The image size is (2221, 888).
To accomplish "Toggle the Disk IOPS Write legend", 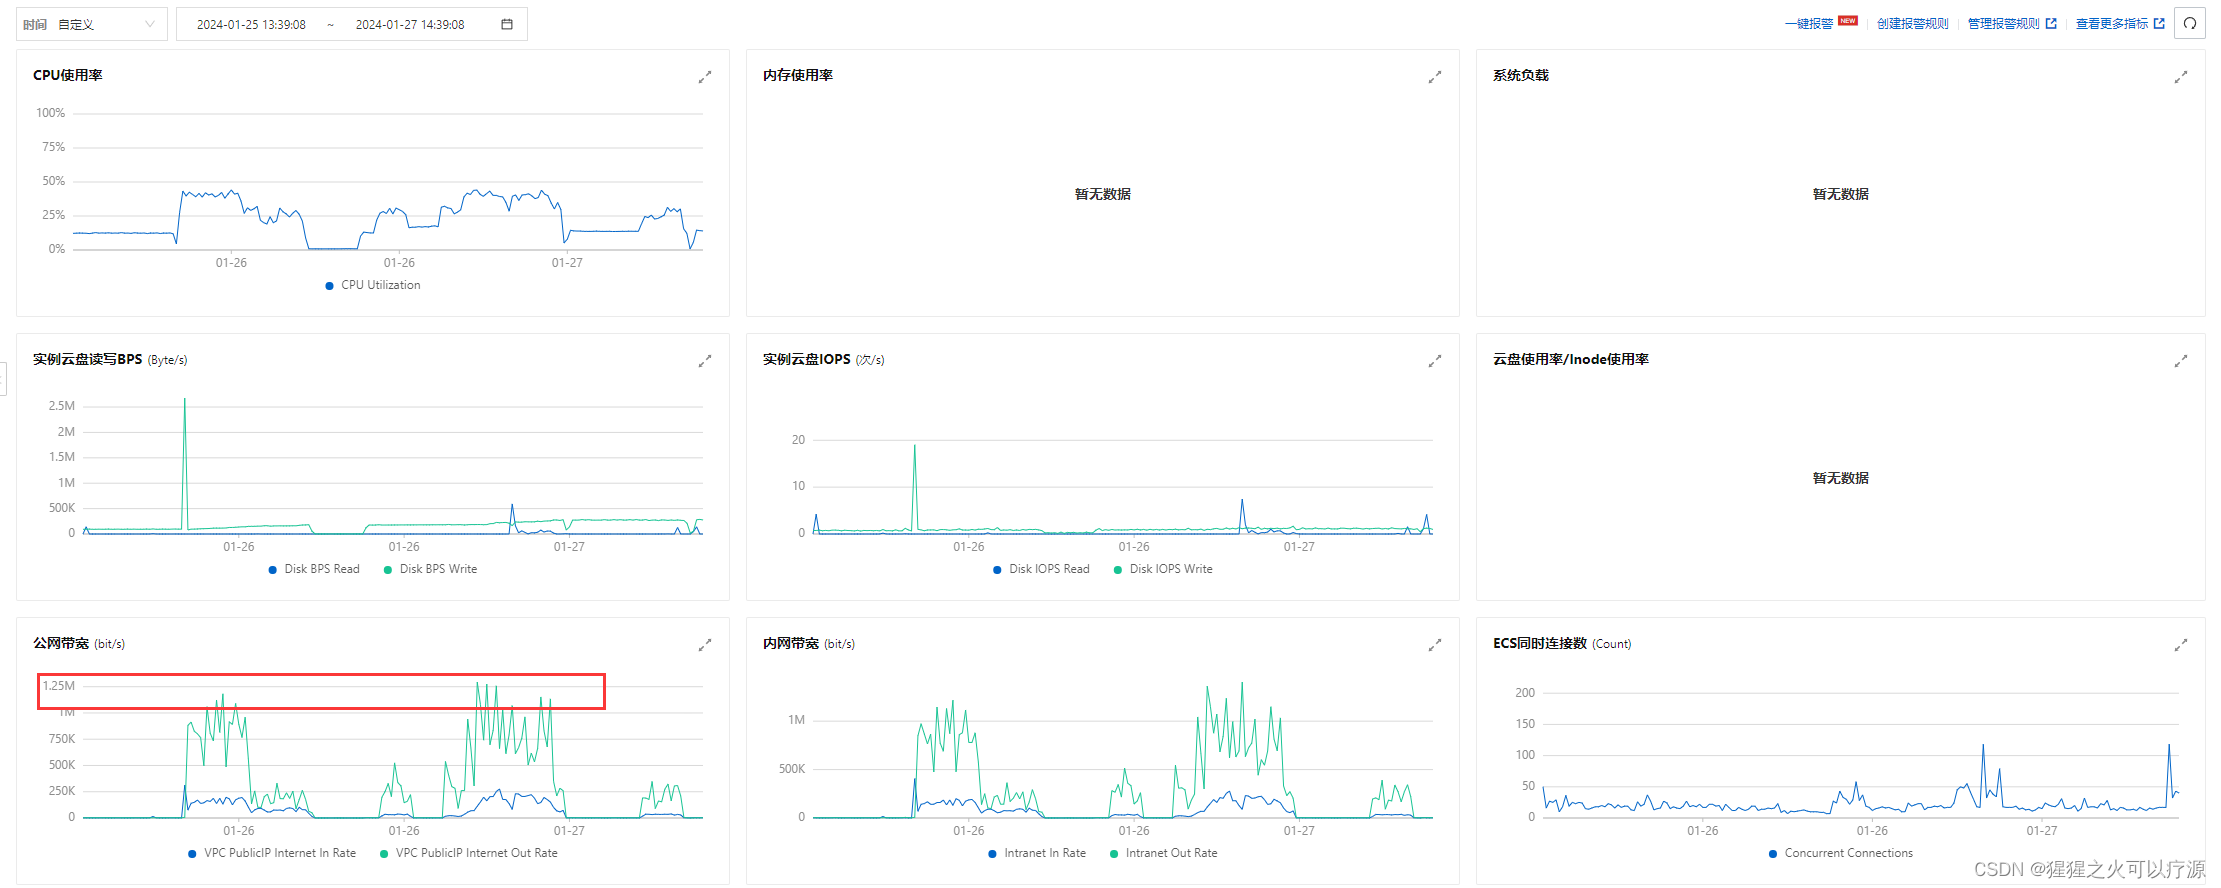I will point(1163,569).
